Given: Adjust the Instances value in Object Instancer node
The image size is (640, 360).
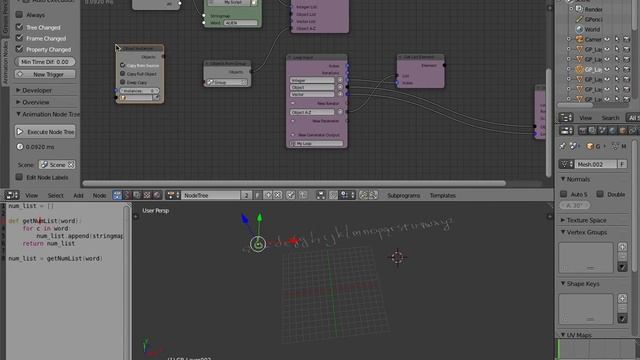Looking at the screenshot, I should (x=139, y=91).
